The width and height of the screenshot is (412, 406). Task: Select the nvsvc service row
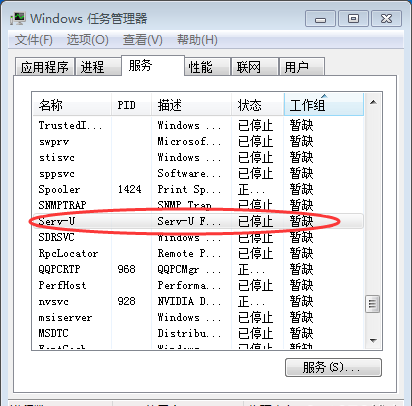click(x=198, y=301)
